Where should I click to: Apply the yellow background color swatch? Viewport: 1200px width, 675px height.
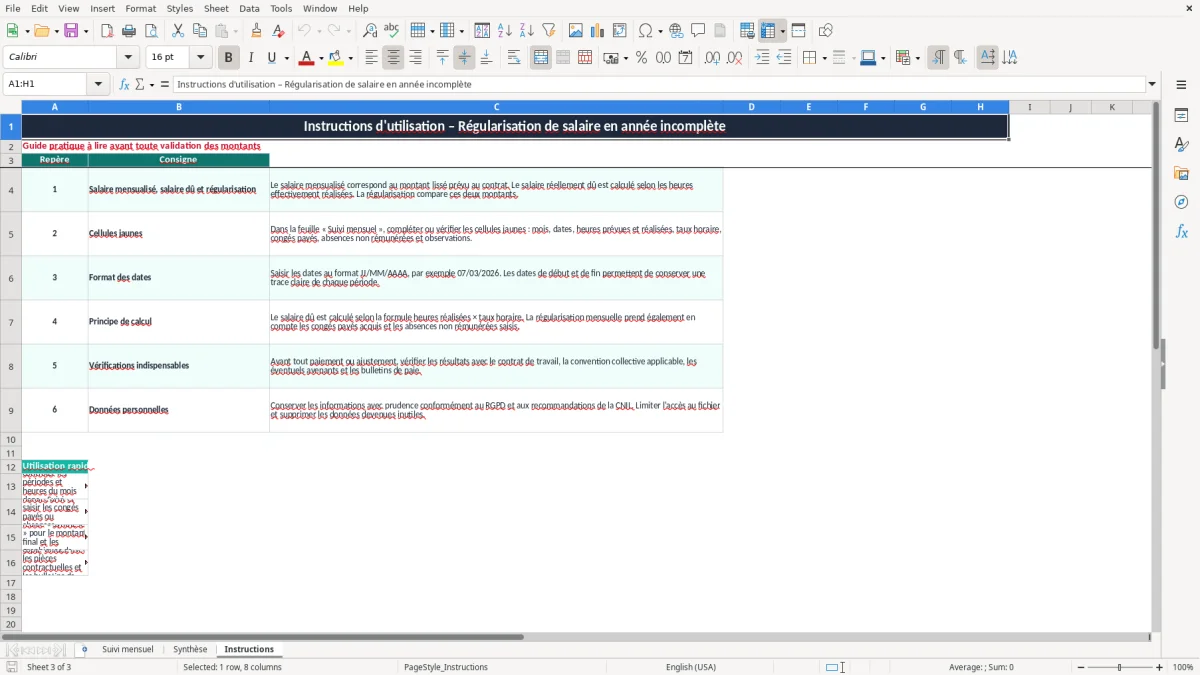(x=336, y=58)
